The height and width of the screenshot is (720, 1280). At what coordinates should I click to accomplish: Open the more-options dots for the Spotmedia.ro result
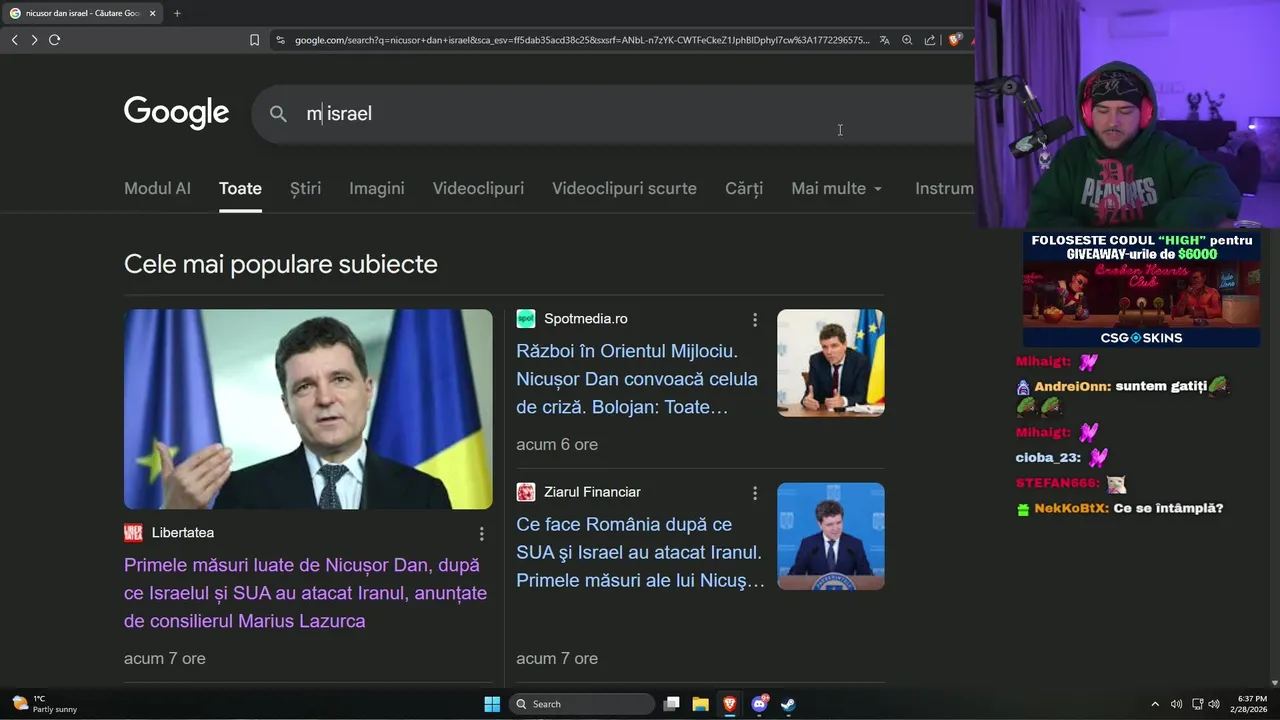[x=755, y=320]
